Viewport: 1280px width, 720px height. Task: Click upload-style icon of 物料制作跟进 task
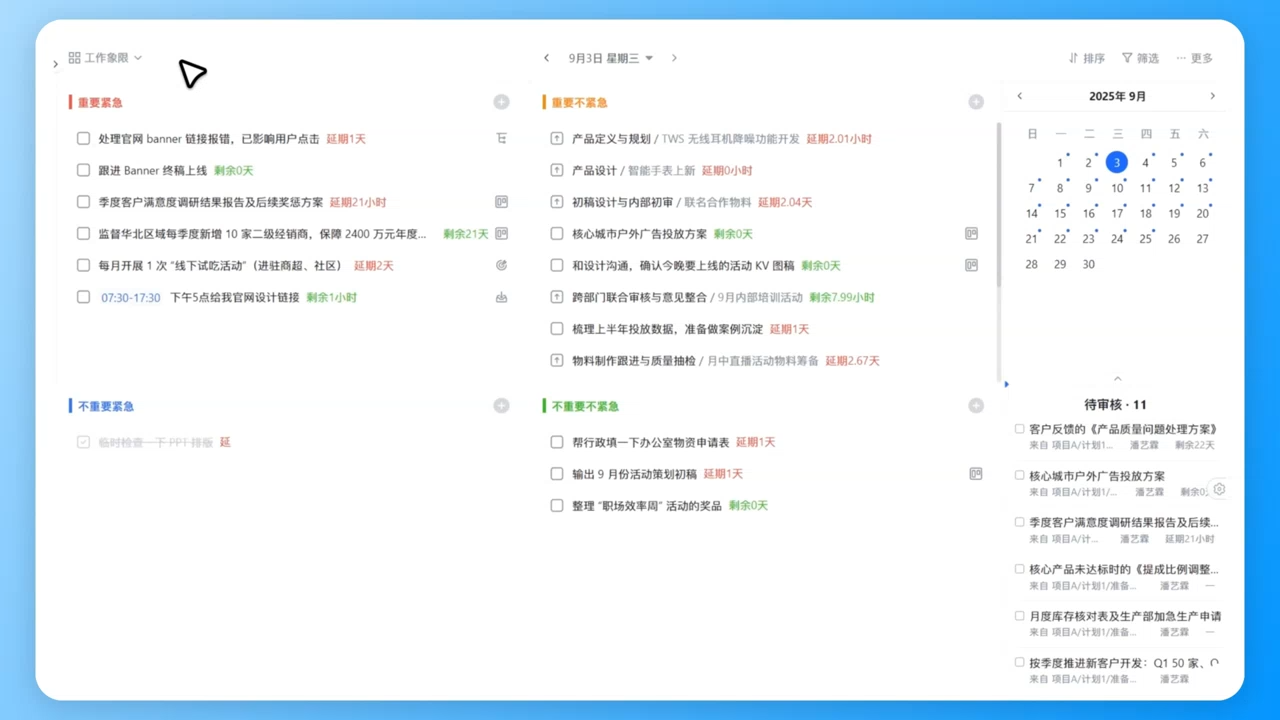[557, 361]
